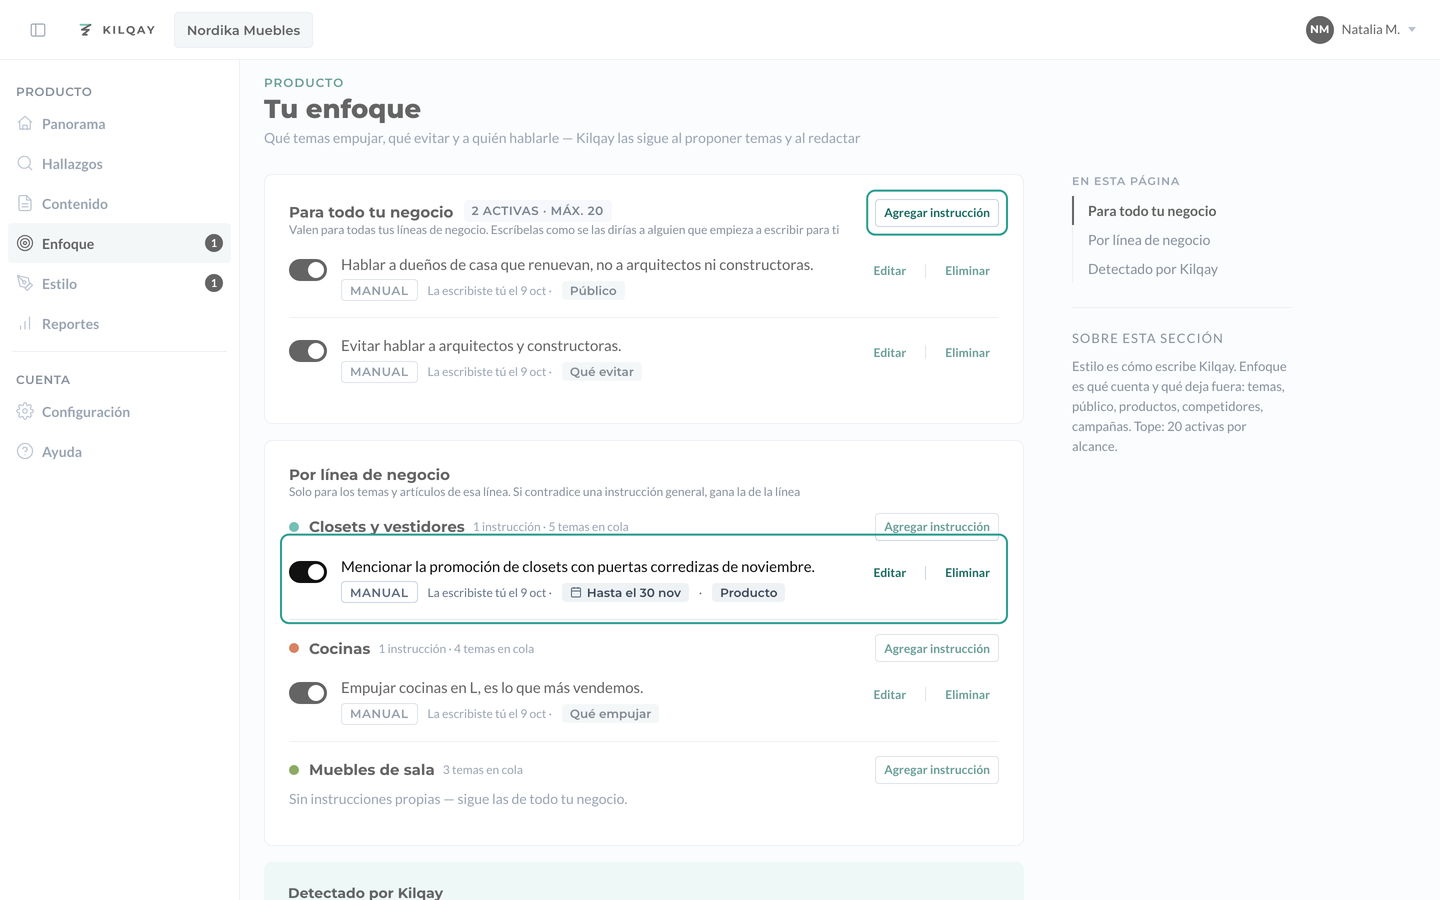
Task: Click the Kilqay logo icon
Action: [x=86, y=30]
